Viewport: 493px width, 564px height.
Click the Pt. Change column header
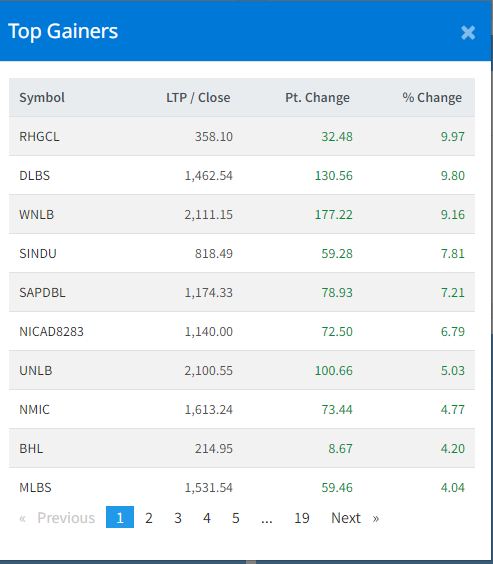[x=317, y=97]
